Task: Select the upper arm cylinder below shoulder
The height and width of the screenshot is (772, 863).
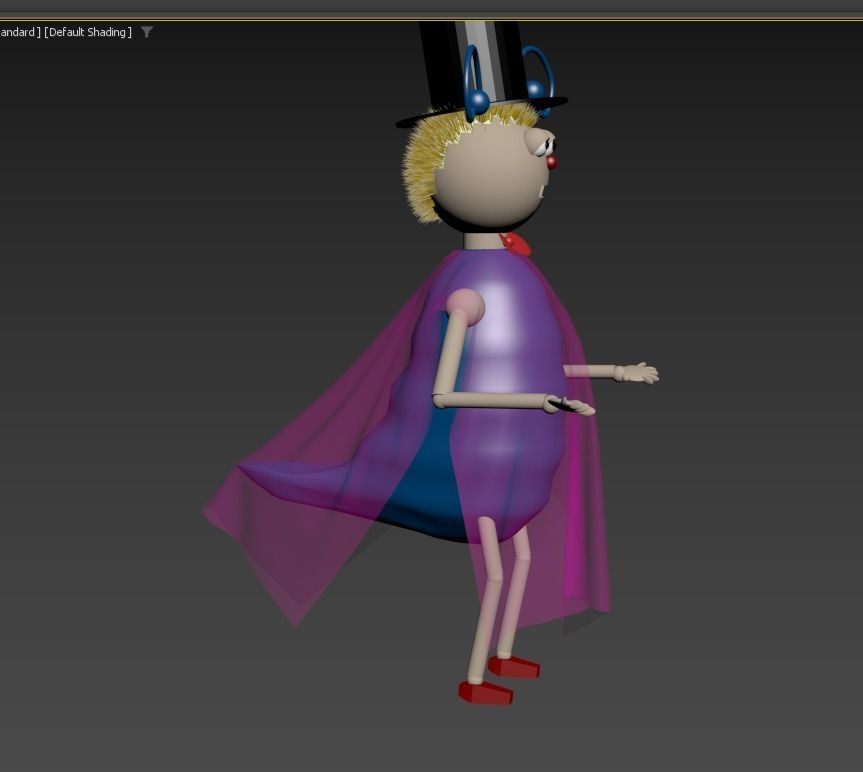Action: [x=451, y=358]
